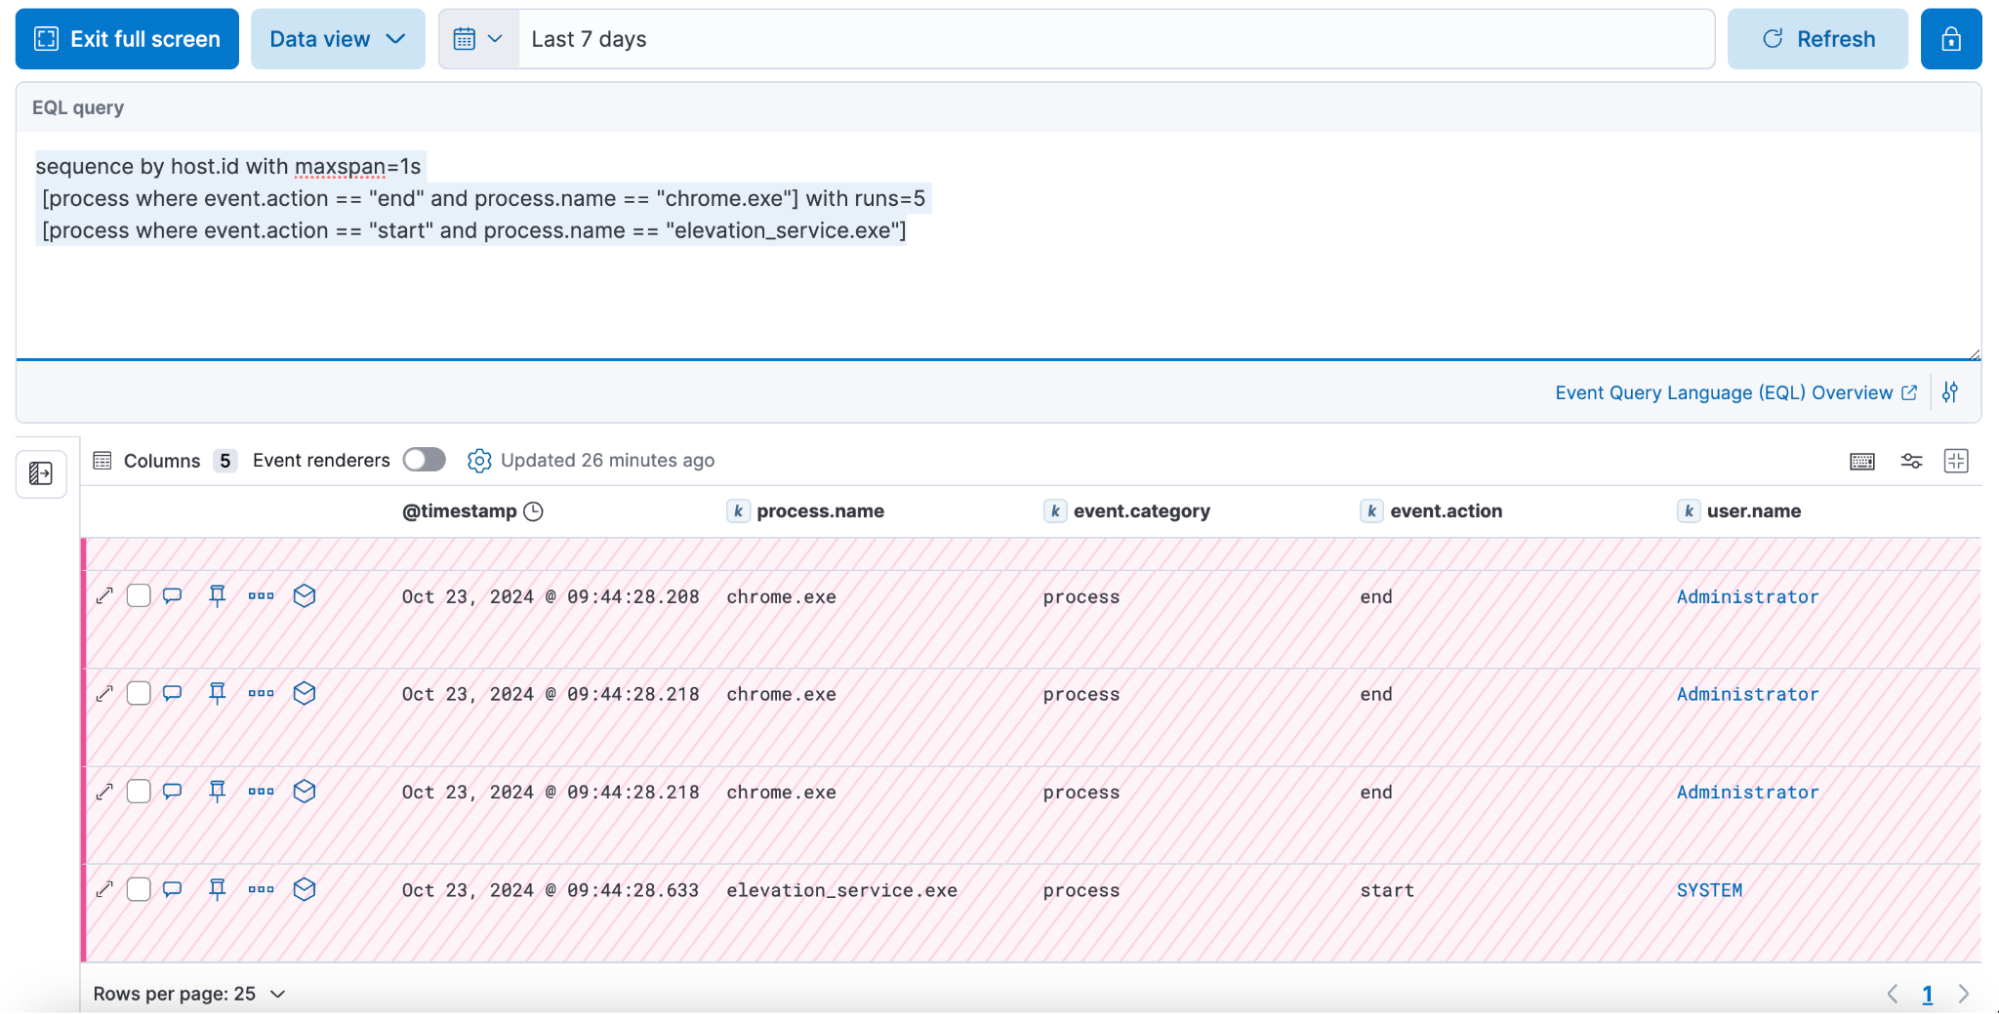Click the @timestamp column header
Viewport: 1999px width, 1014px height.
tap(459, 511)
